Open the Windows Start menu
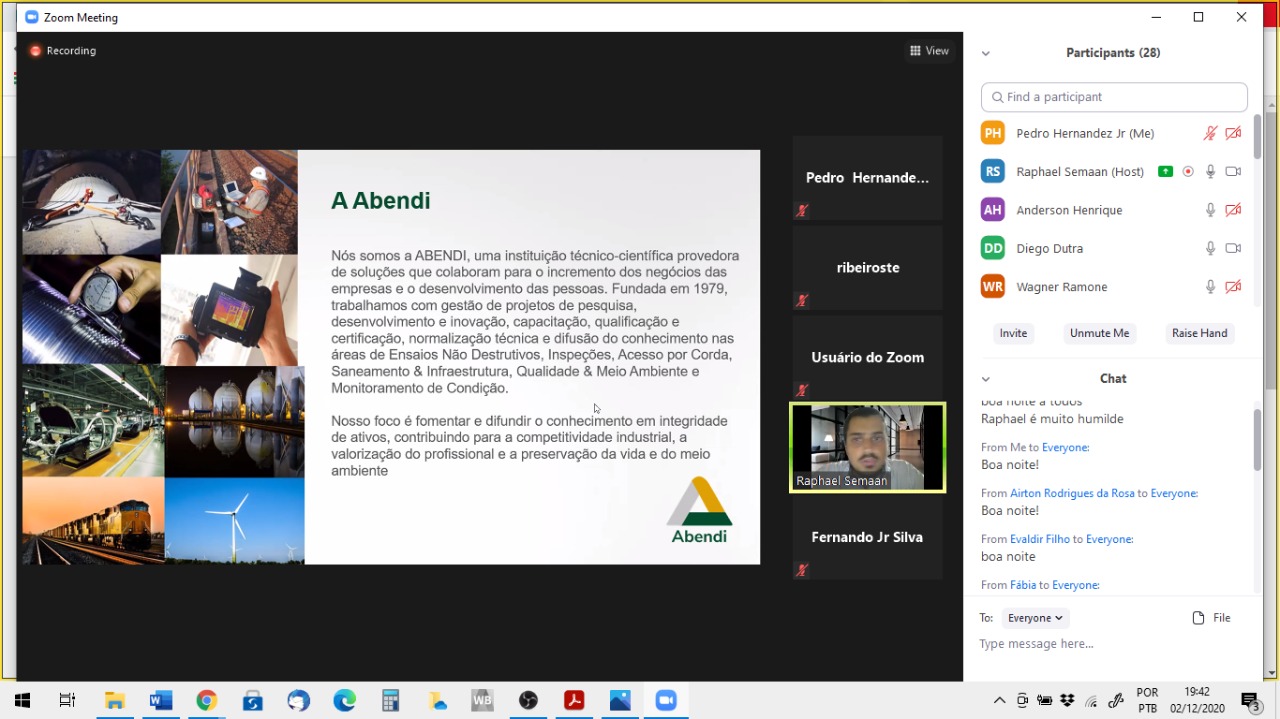Image resolution: width=1280 pixels, height=719 pixels. (x=22, y=701)
